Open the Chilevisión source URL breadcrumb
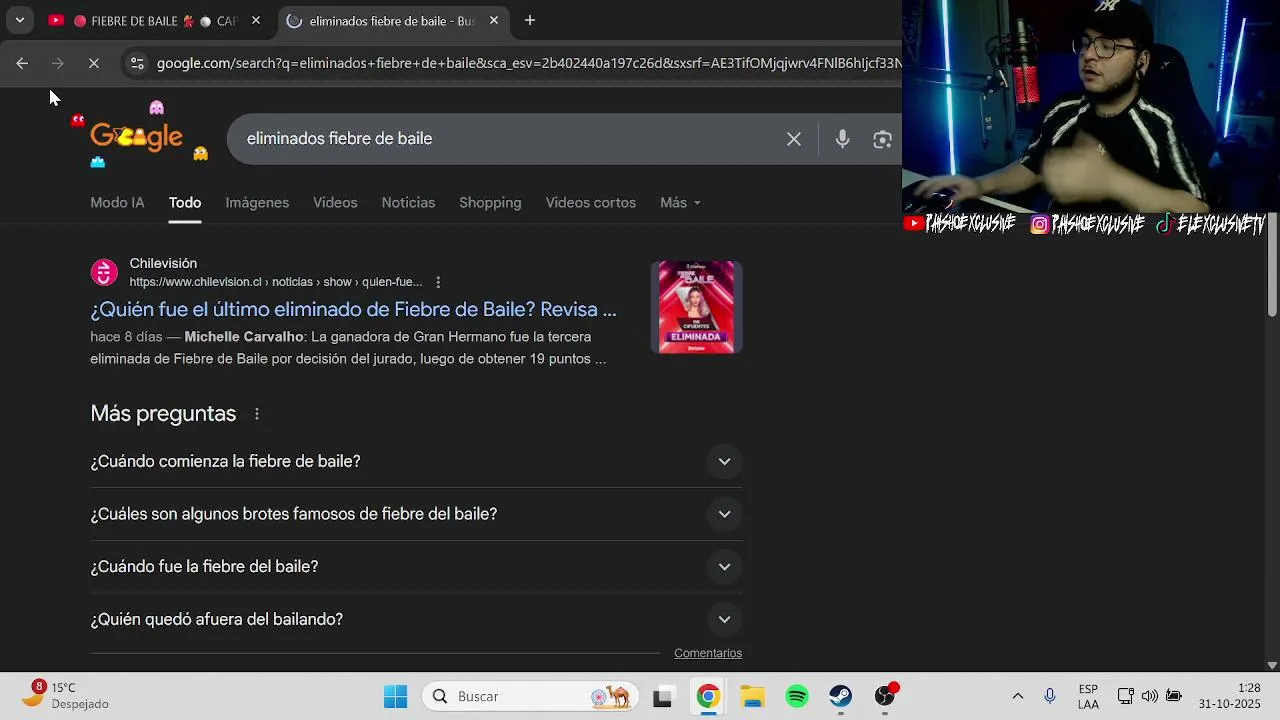The width and height of the screenshot is (1280, 720). (276, 282)
